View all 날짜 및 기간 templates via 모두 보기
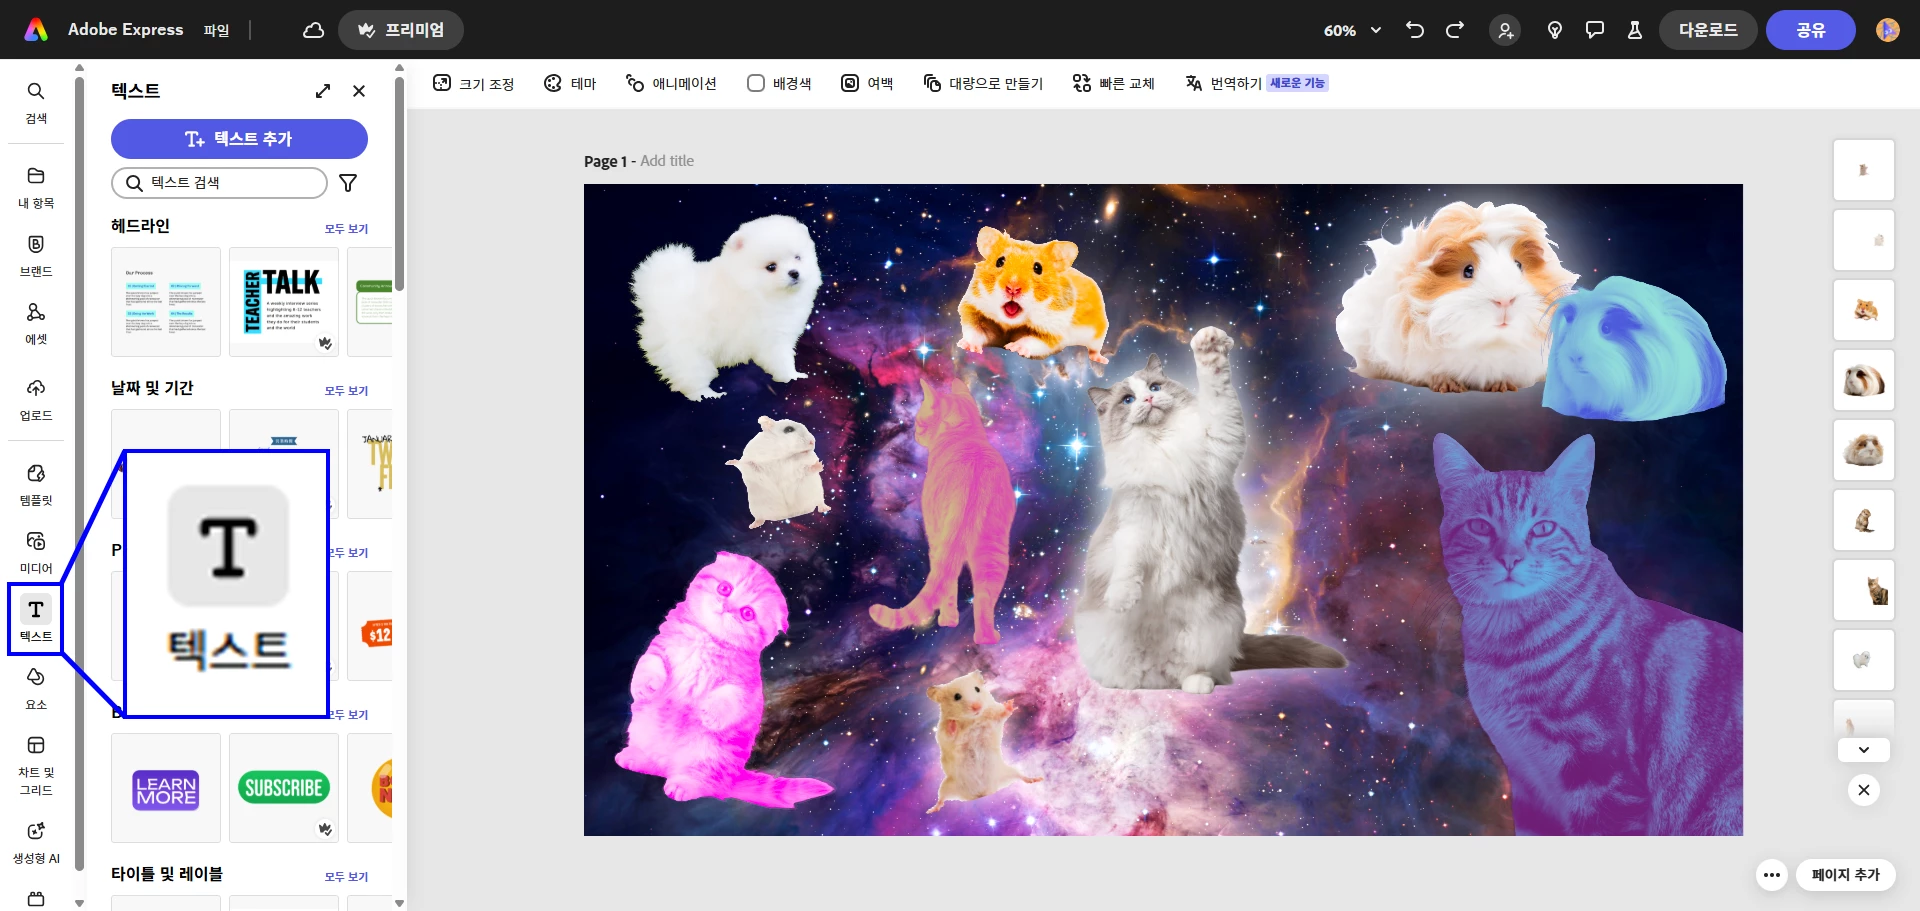This screenshot has height=911, width=1920. pos(346,391)
